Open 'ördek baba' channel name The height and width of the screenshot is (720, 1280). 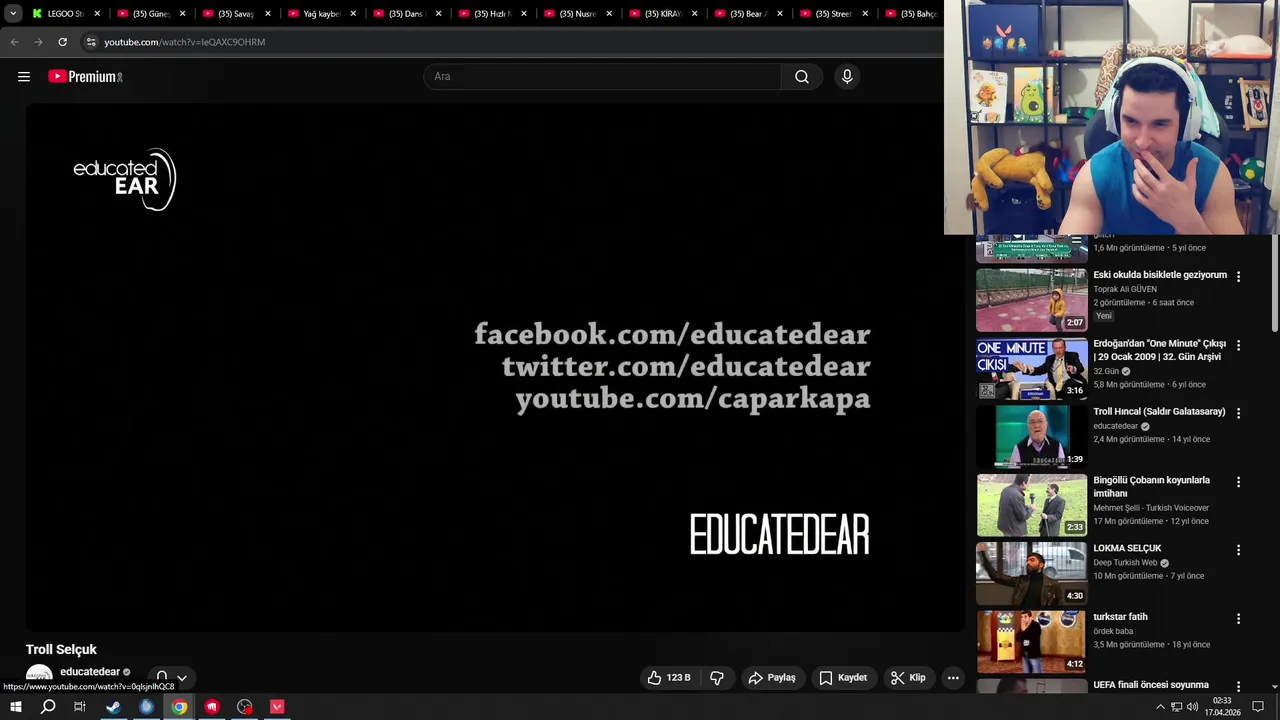click(1113, 631)
